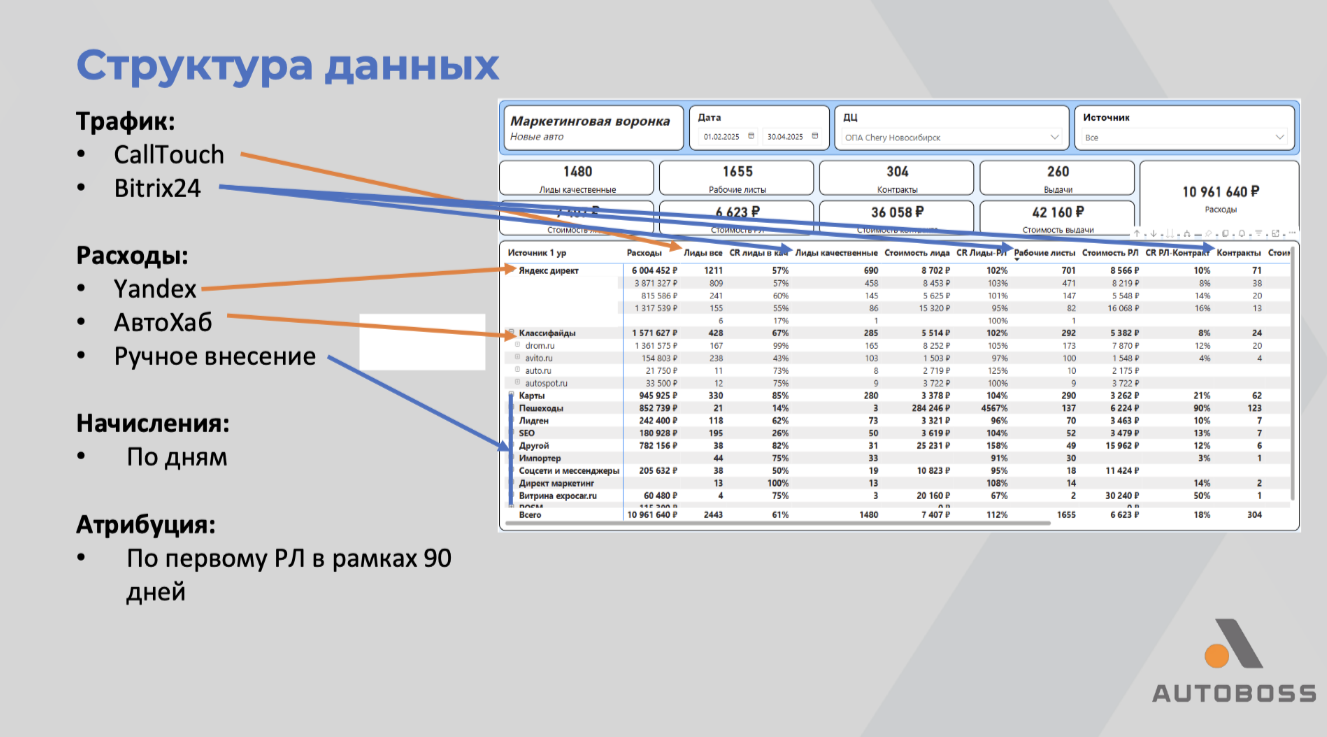Click the SEO row label
Screen dimensions: 1327x737
tap(527, 433)
